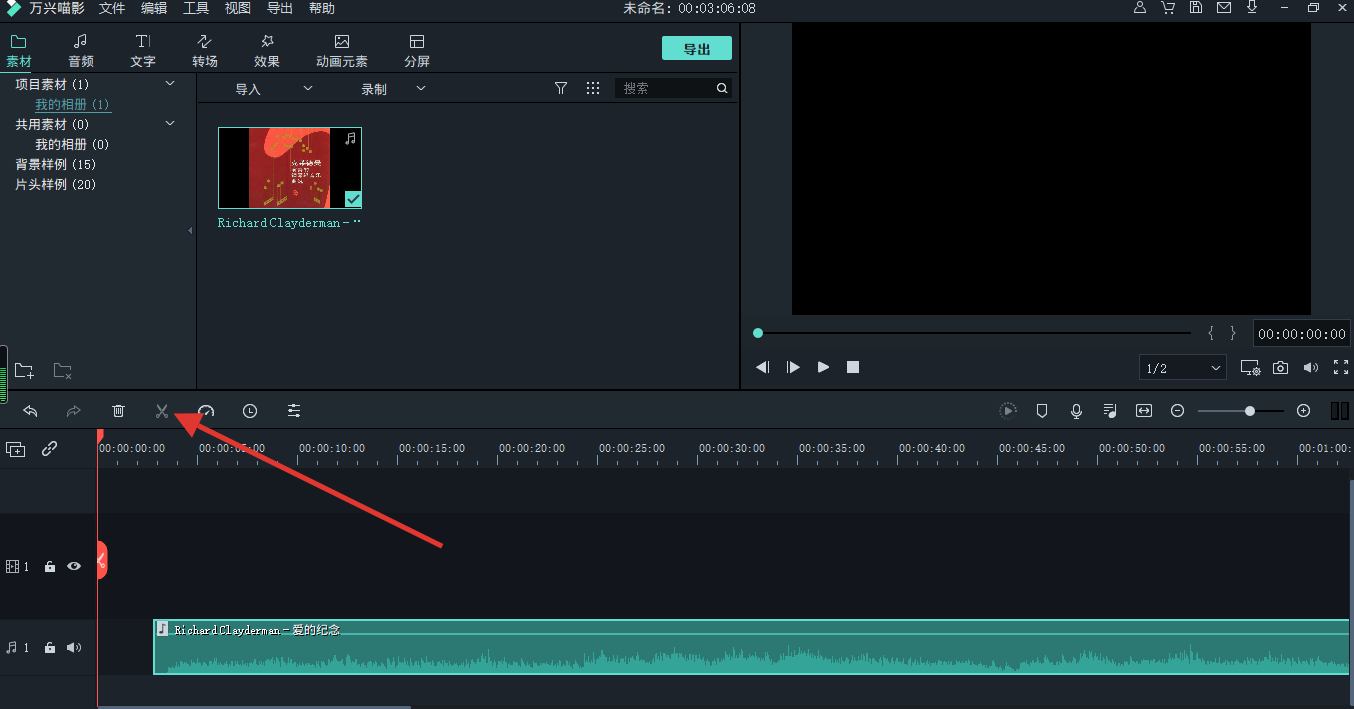Mute audio track 1 speaker icon
The width and height of the screenshot is (1354, 709).
pos(74,647)
